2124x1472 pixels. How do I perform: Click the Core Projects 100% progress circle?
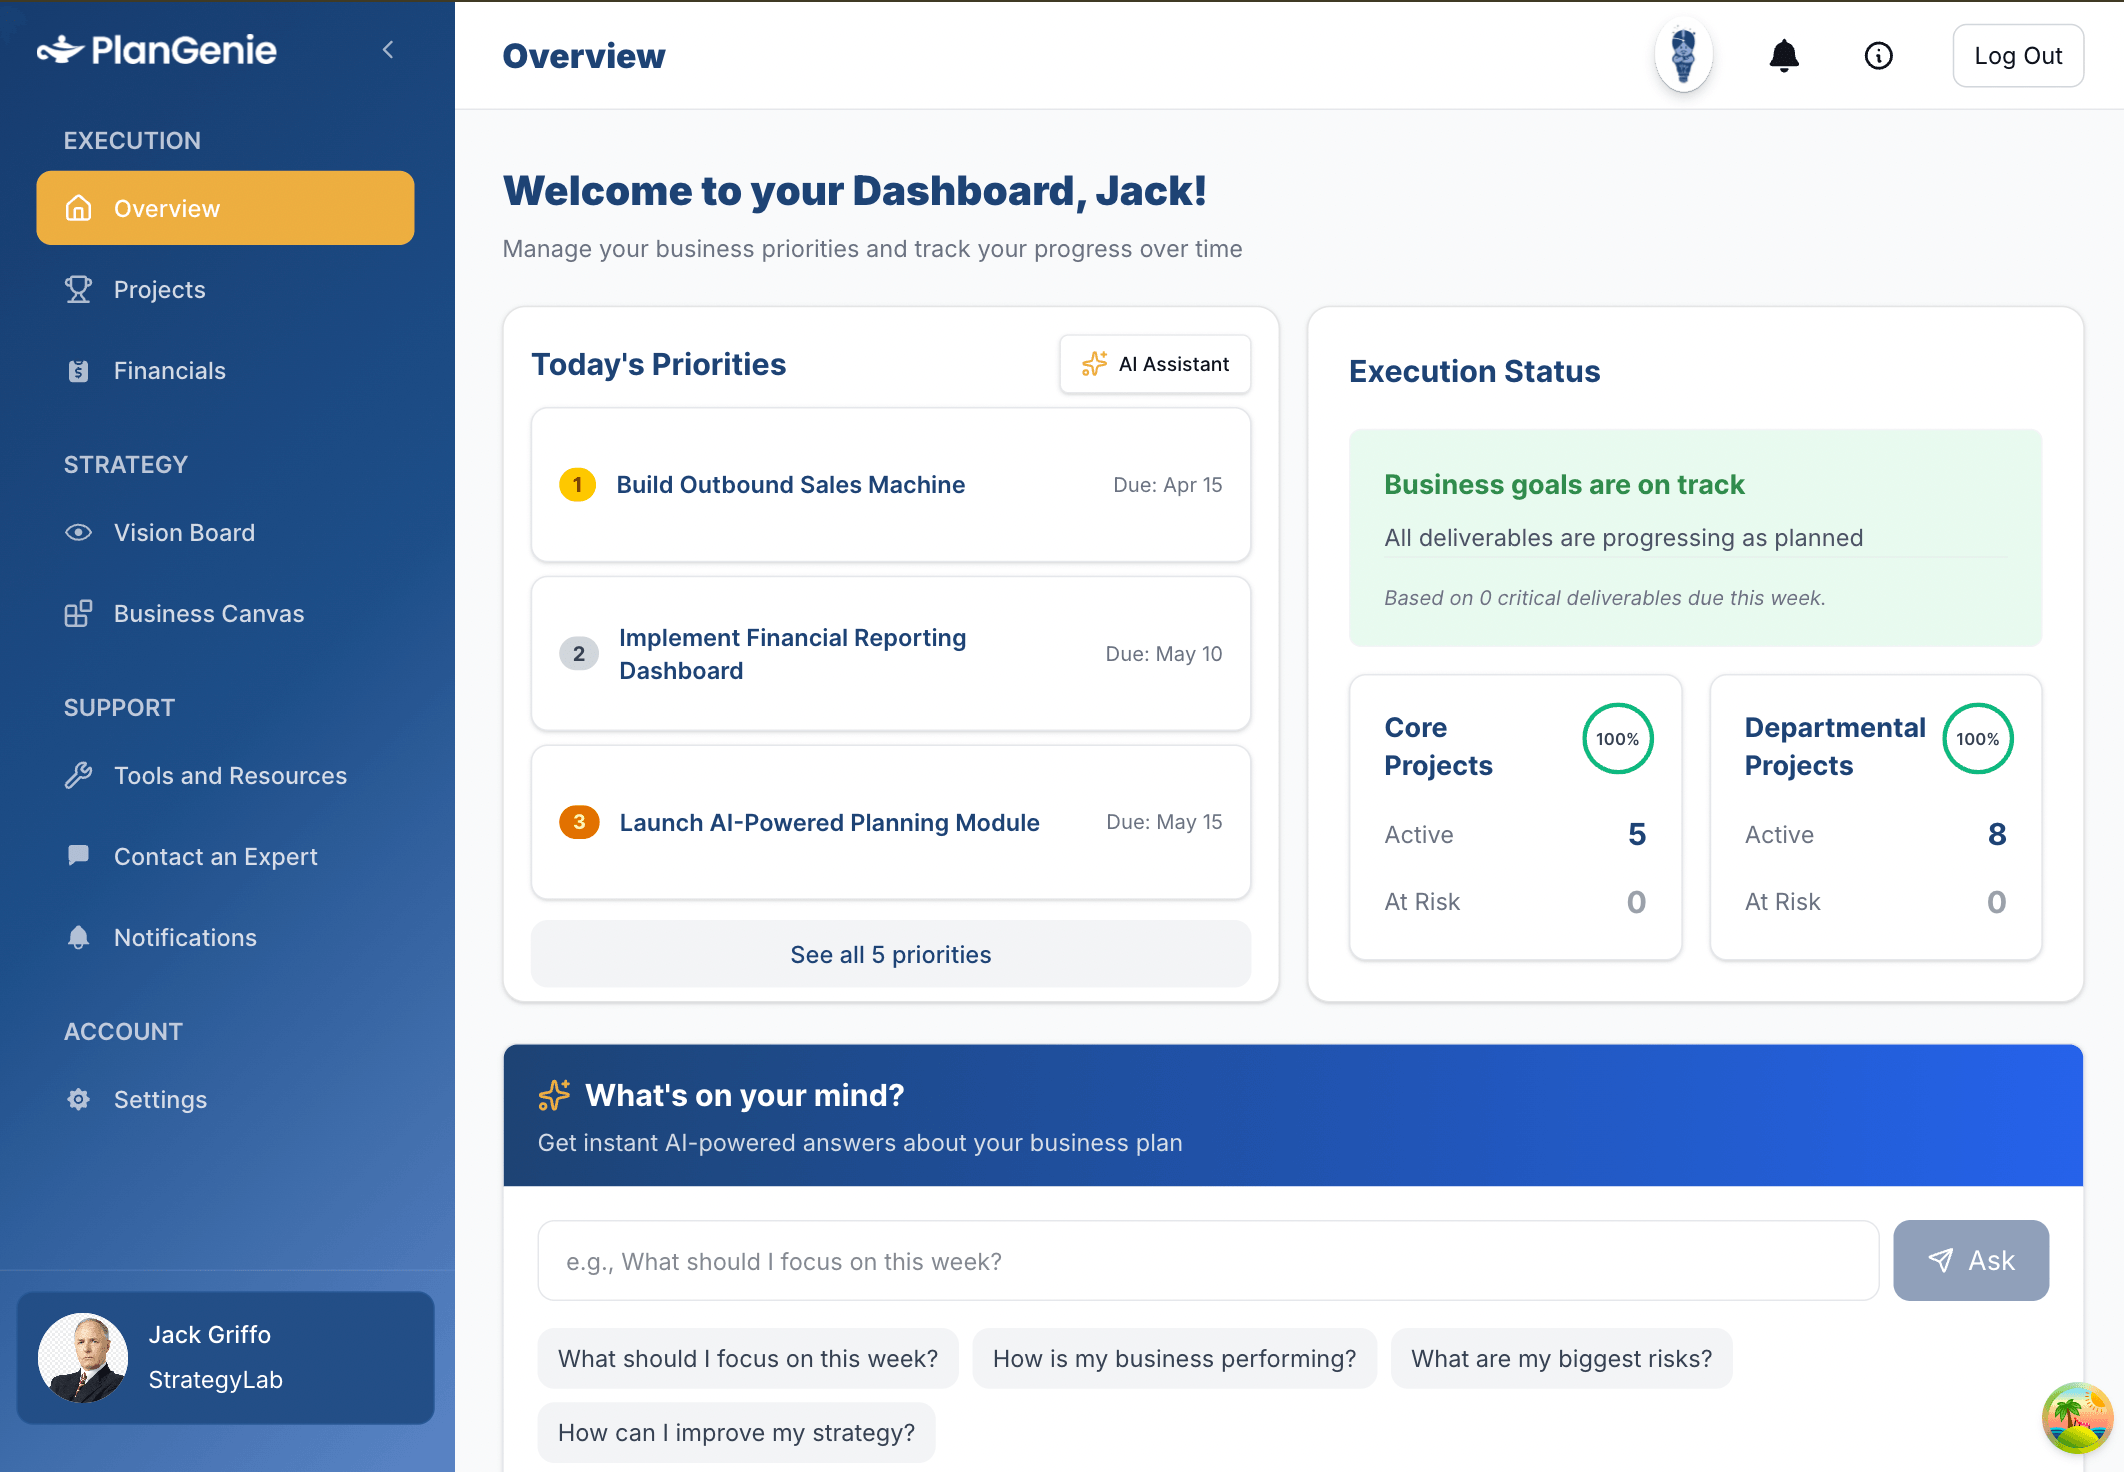pos(1617,739)
